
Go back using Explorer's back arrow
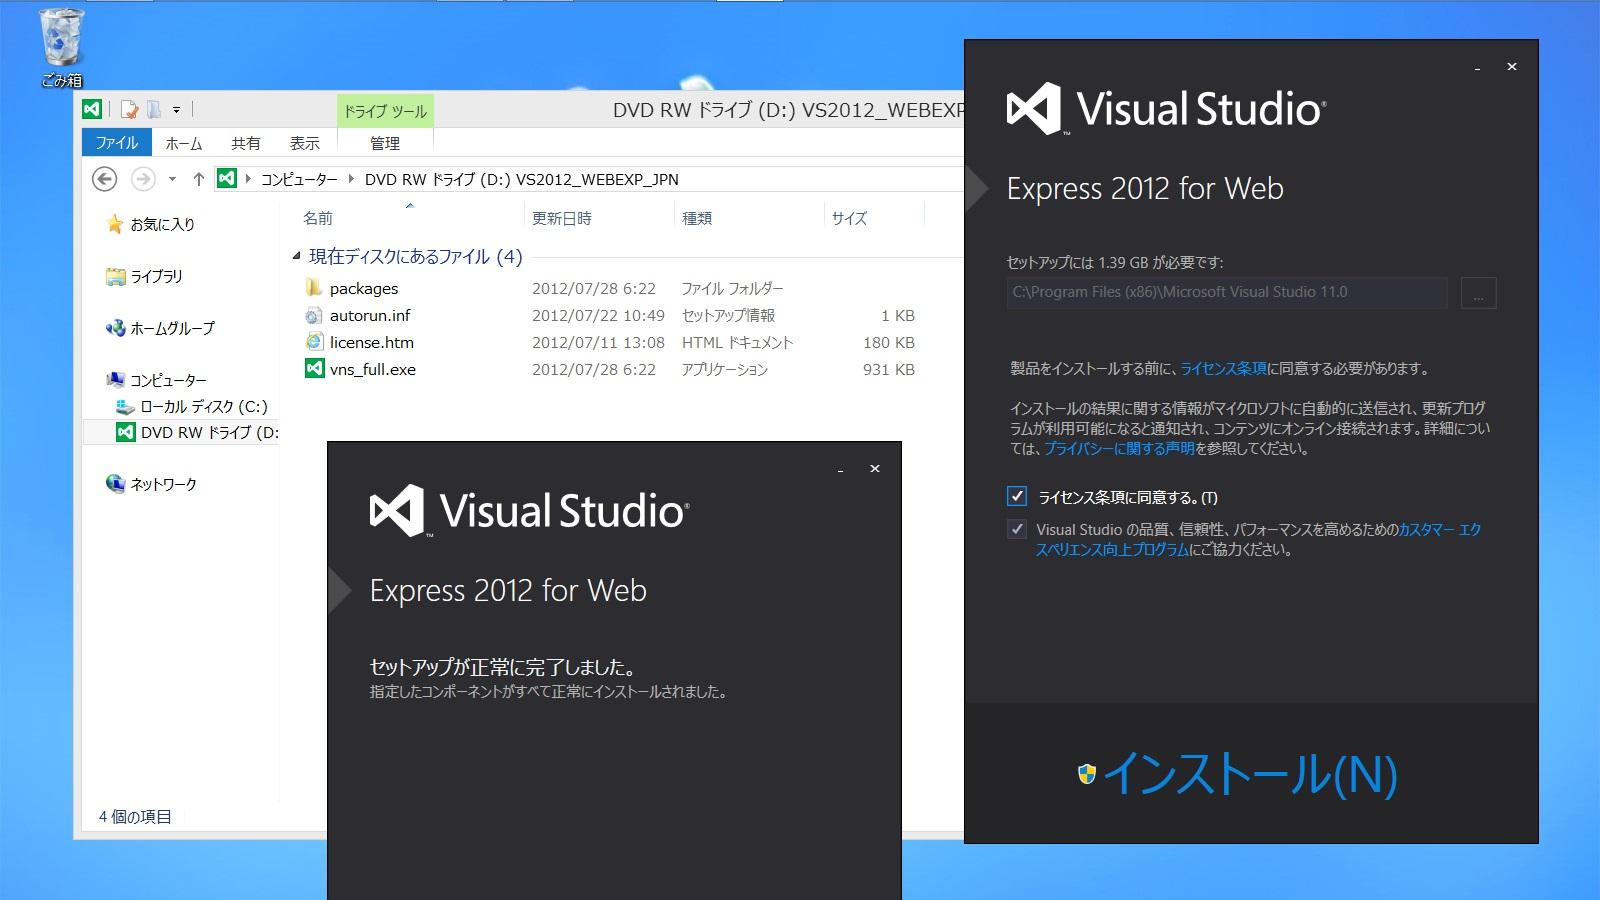pyautogui.click(x=104, y=179)
